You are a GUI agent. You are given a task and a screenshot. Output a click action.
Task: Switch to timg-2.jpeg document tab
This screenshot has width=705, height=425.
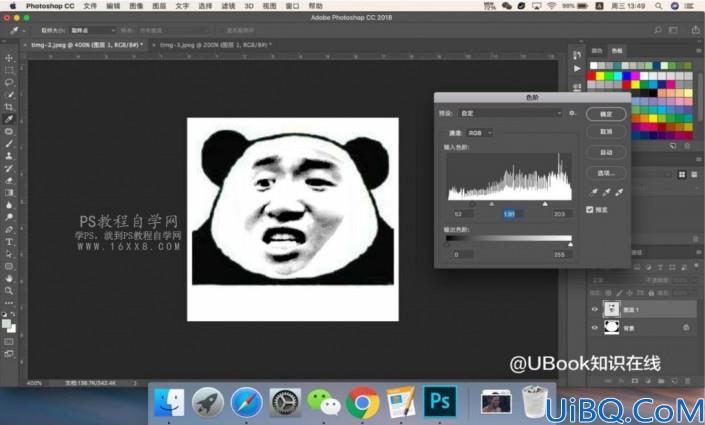87,45
